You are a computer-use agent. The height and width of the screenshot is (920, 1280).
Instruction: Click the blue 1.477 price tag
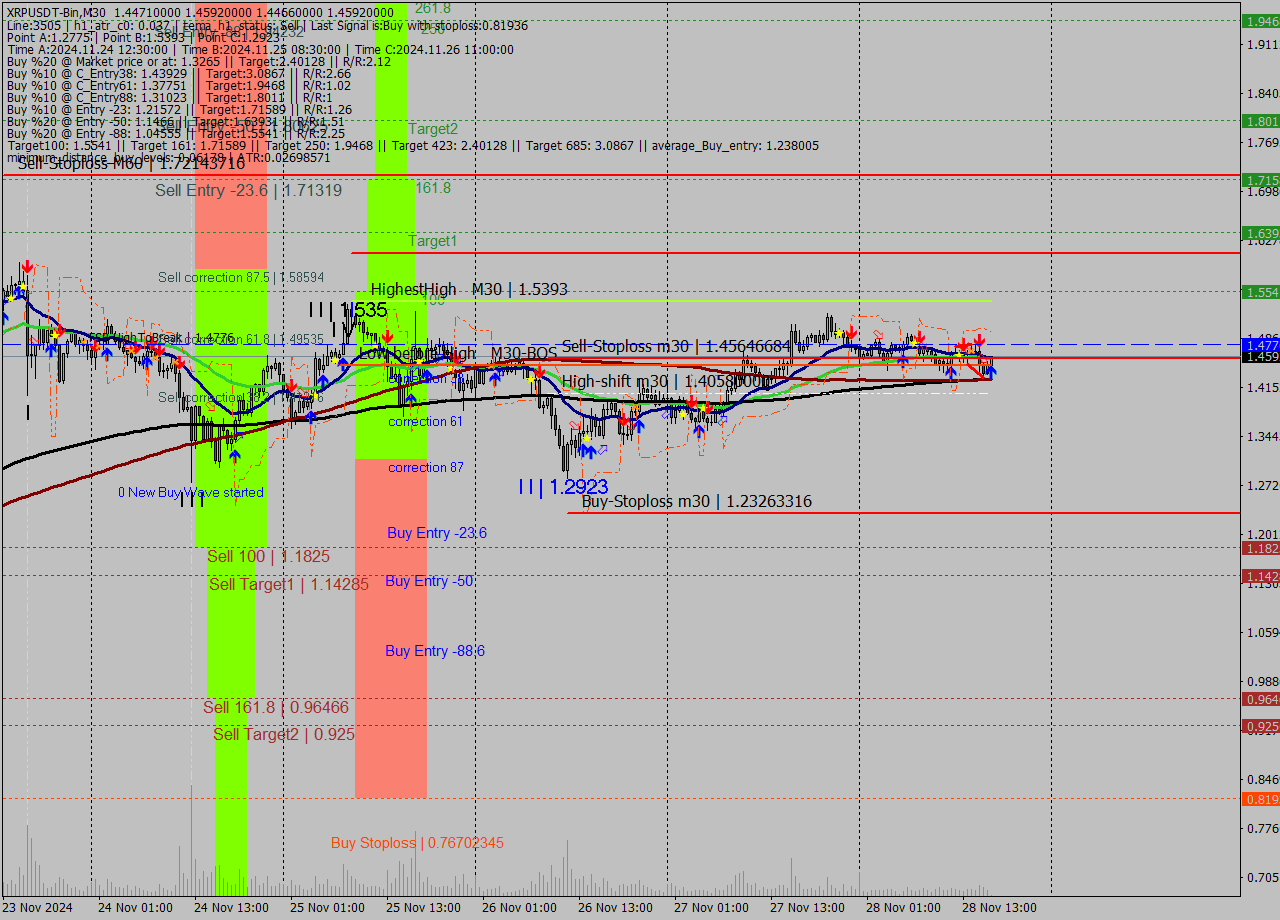tap(1261, 345)
